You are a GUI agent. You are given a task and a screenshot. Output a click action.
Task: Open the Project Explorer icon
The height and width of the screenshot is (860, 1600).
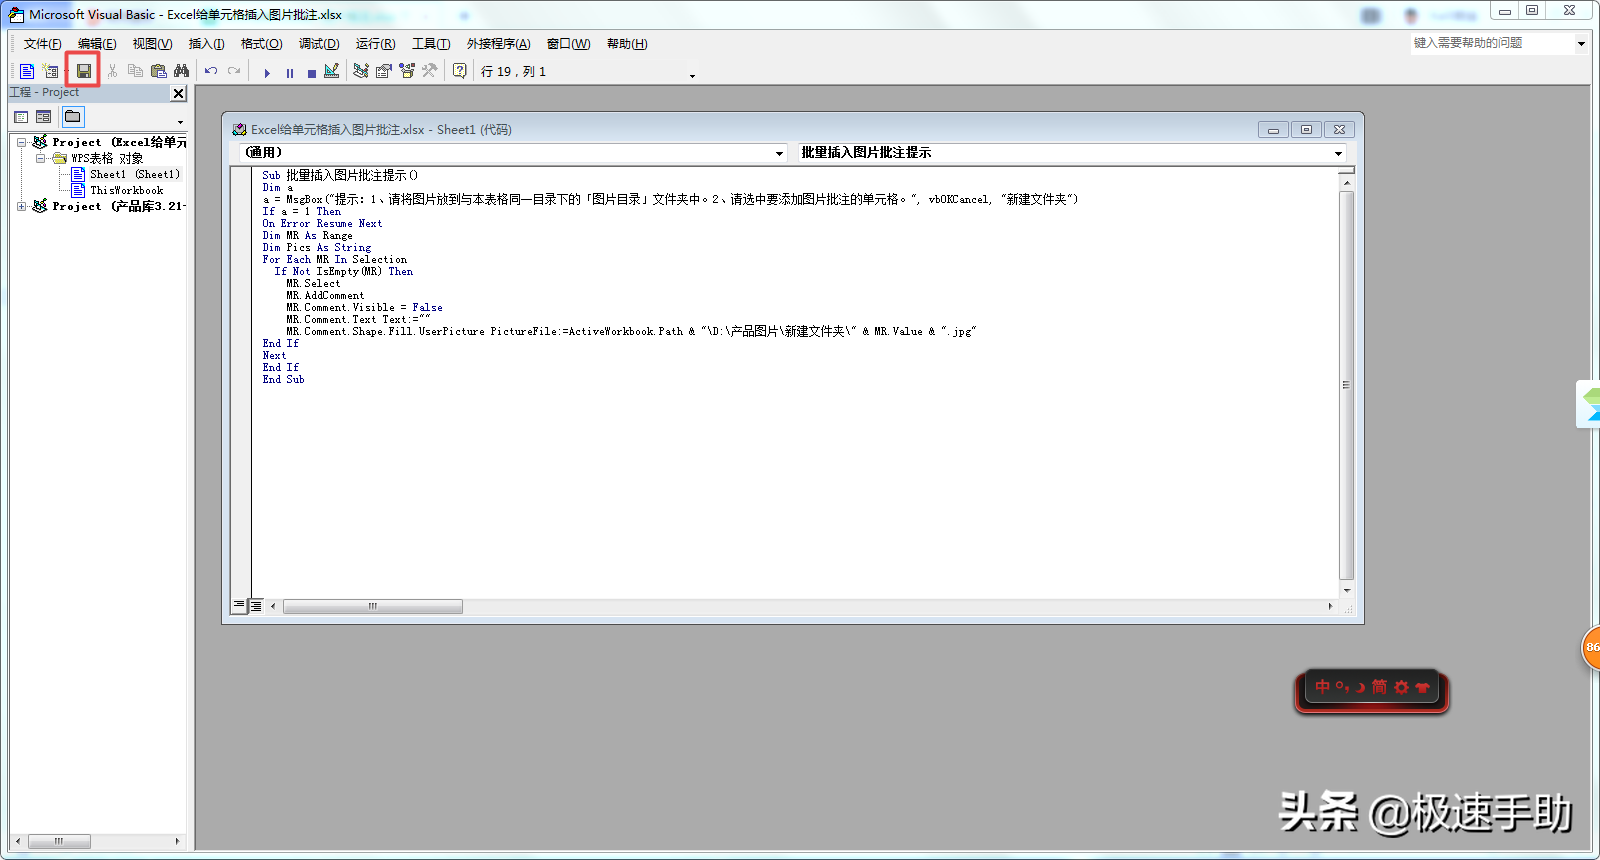[x=361, y=71]
